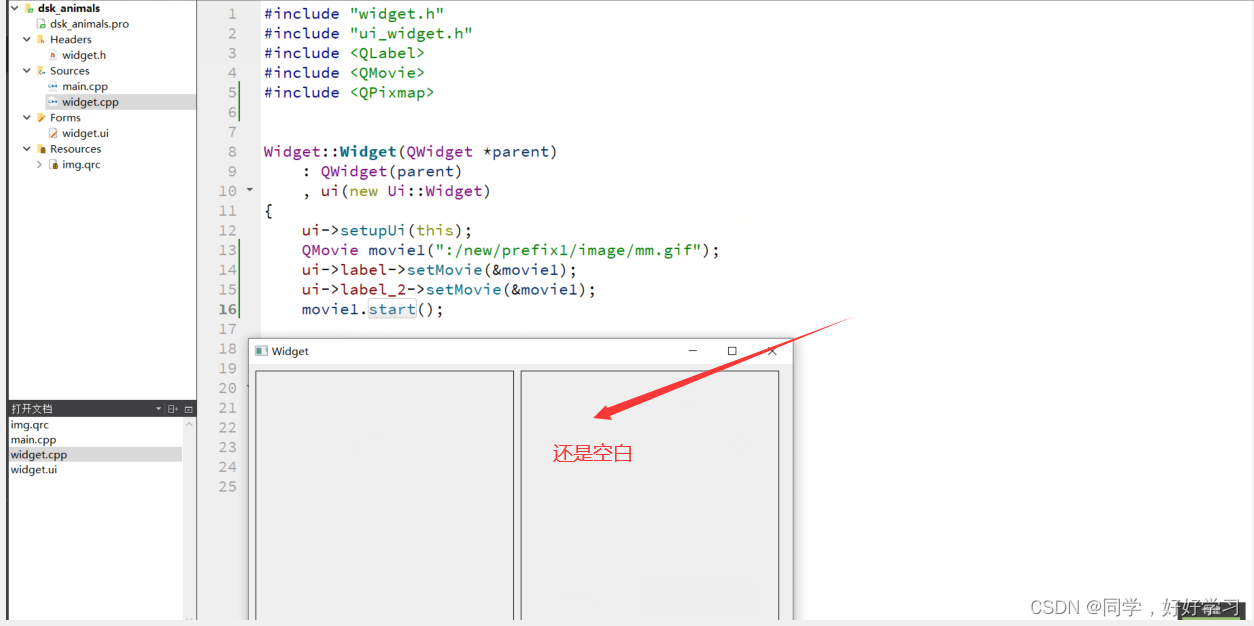Screen dimensions: 1254x626
Task: Select the Sources folder label
Action: click(x=70, y=71)
